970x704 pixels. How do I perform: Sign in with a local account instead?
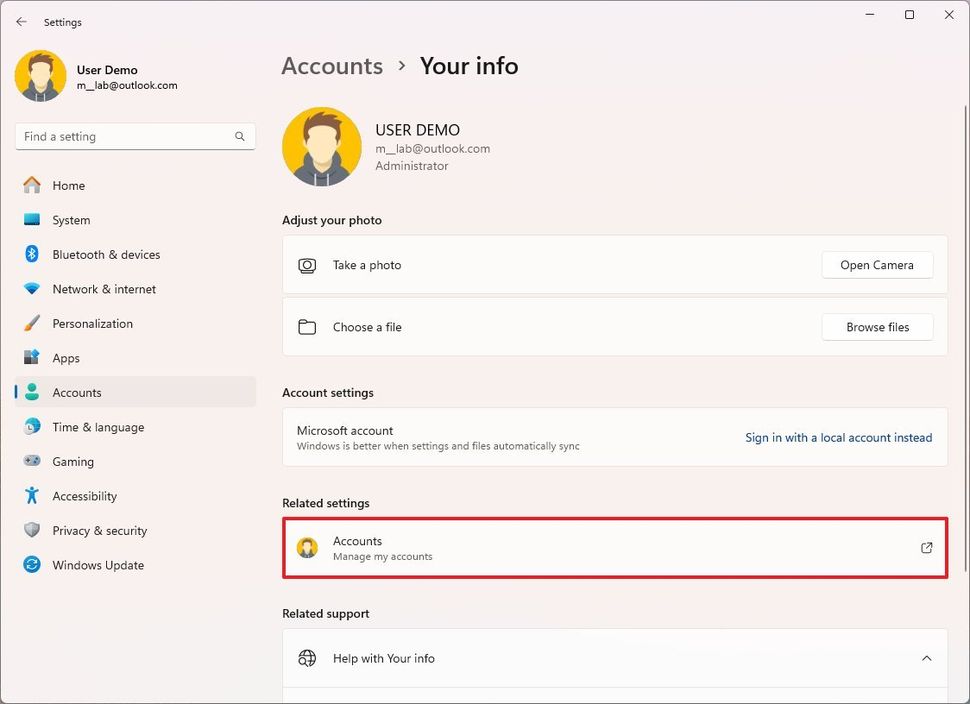[x=838, y=437]
